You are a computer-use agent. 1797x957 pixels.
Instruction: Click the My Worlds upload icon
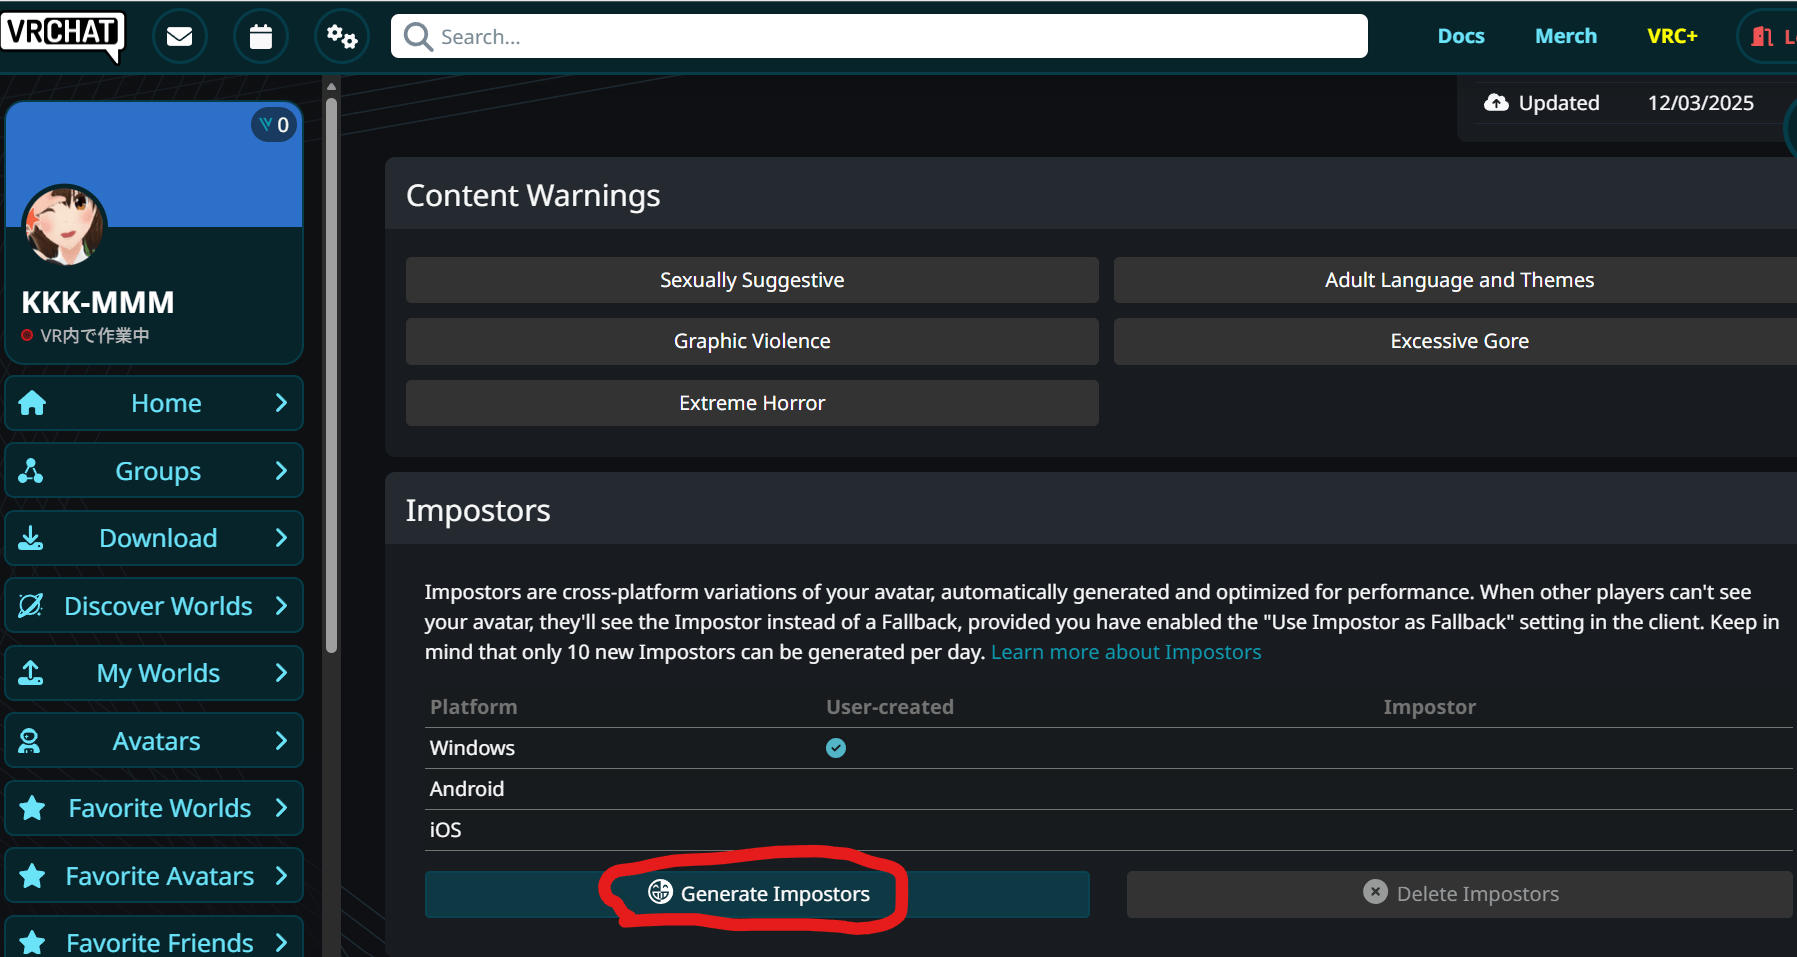pos(31,673)
